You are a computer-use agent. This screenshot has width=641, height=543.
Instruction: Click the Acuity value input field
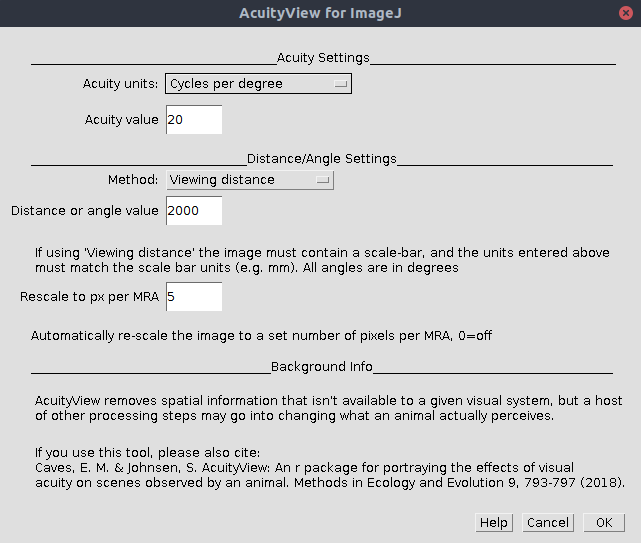coord(194,119)
